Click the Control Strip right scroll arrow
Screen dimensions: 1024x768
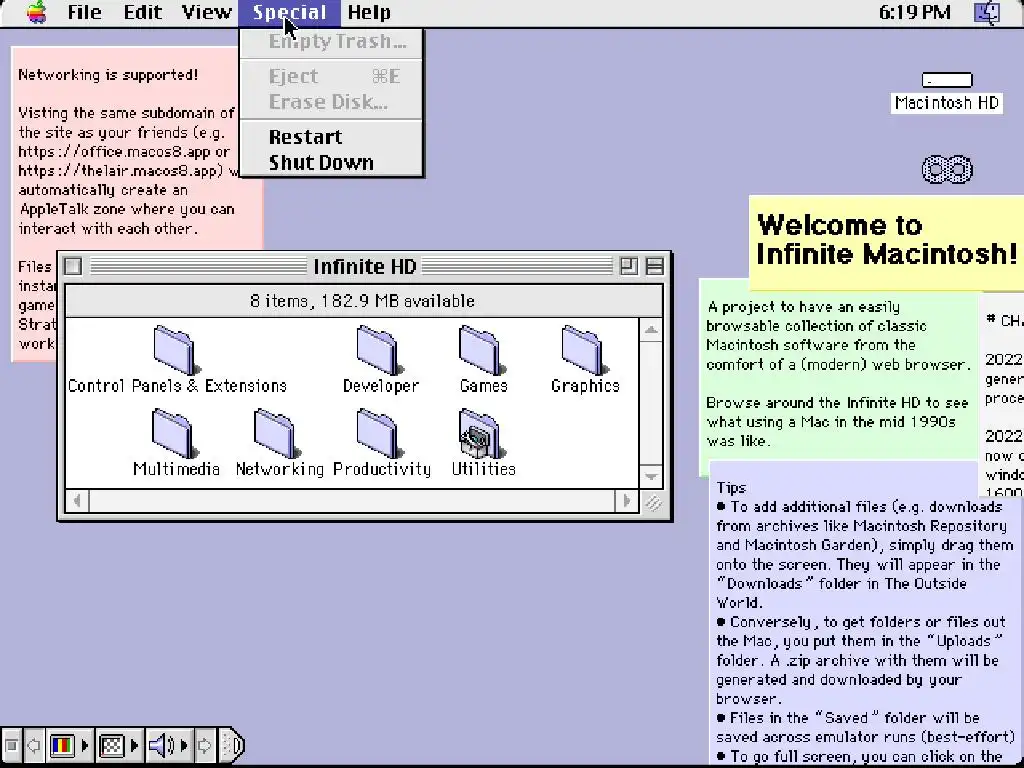pyautogui.click(x=204, y=745)
